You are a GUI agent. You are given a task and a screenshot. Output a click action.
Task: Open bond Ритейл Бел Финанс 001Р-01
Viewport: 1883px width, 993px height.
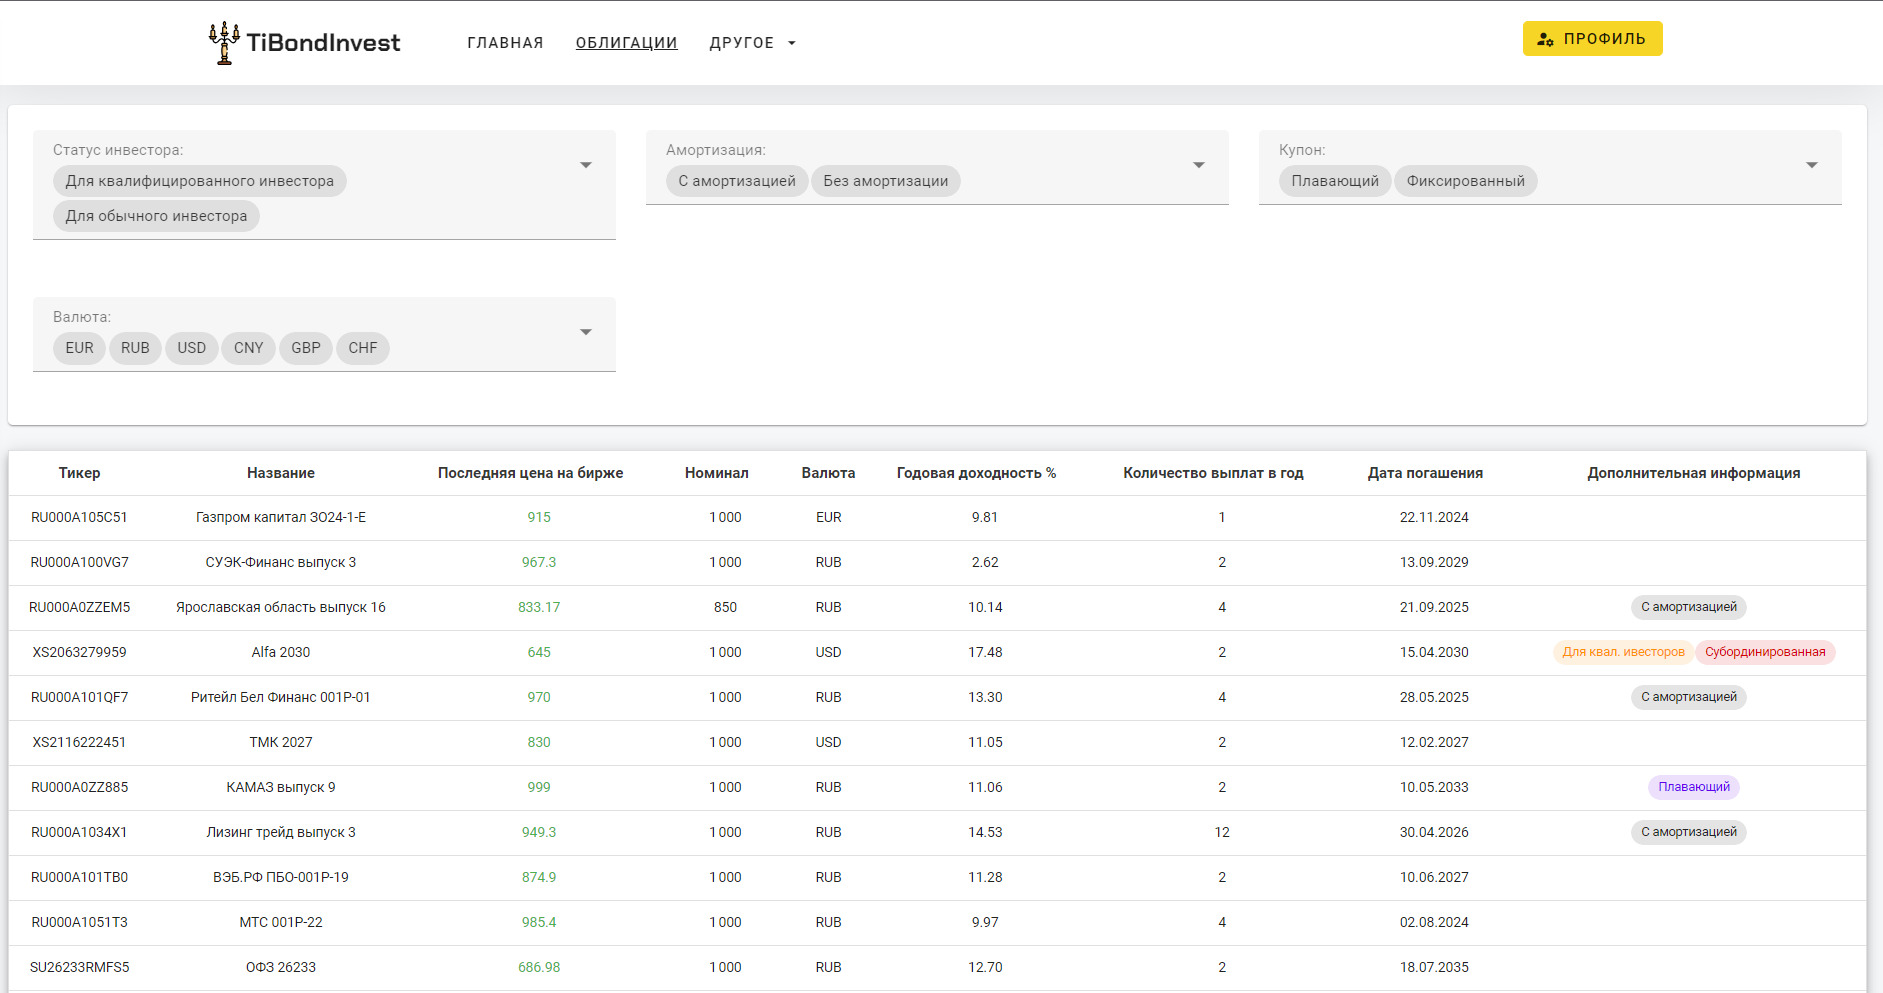[x=281, y=698]
